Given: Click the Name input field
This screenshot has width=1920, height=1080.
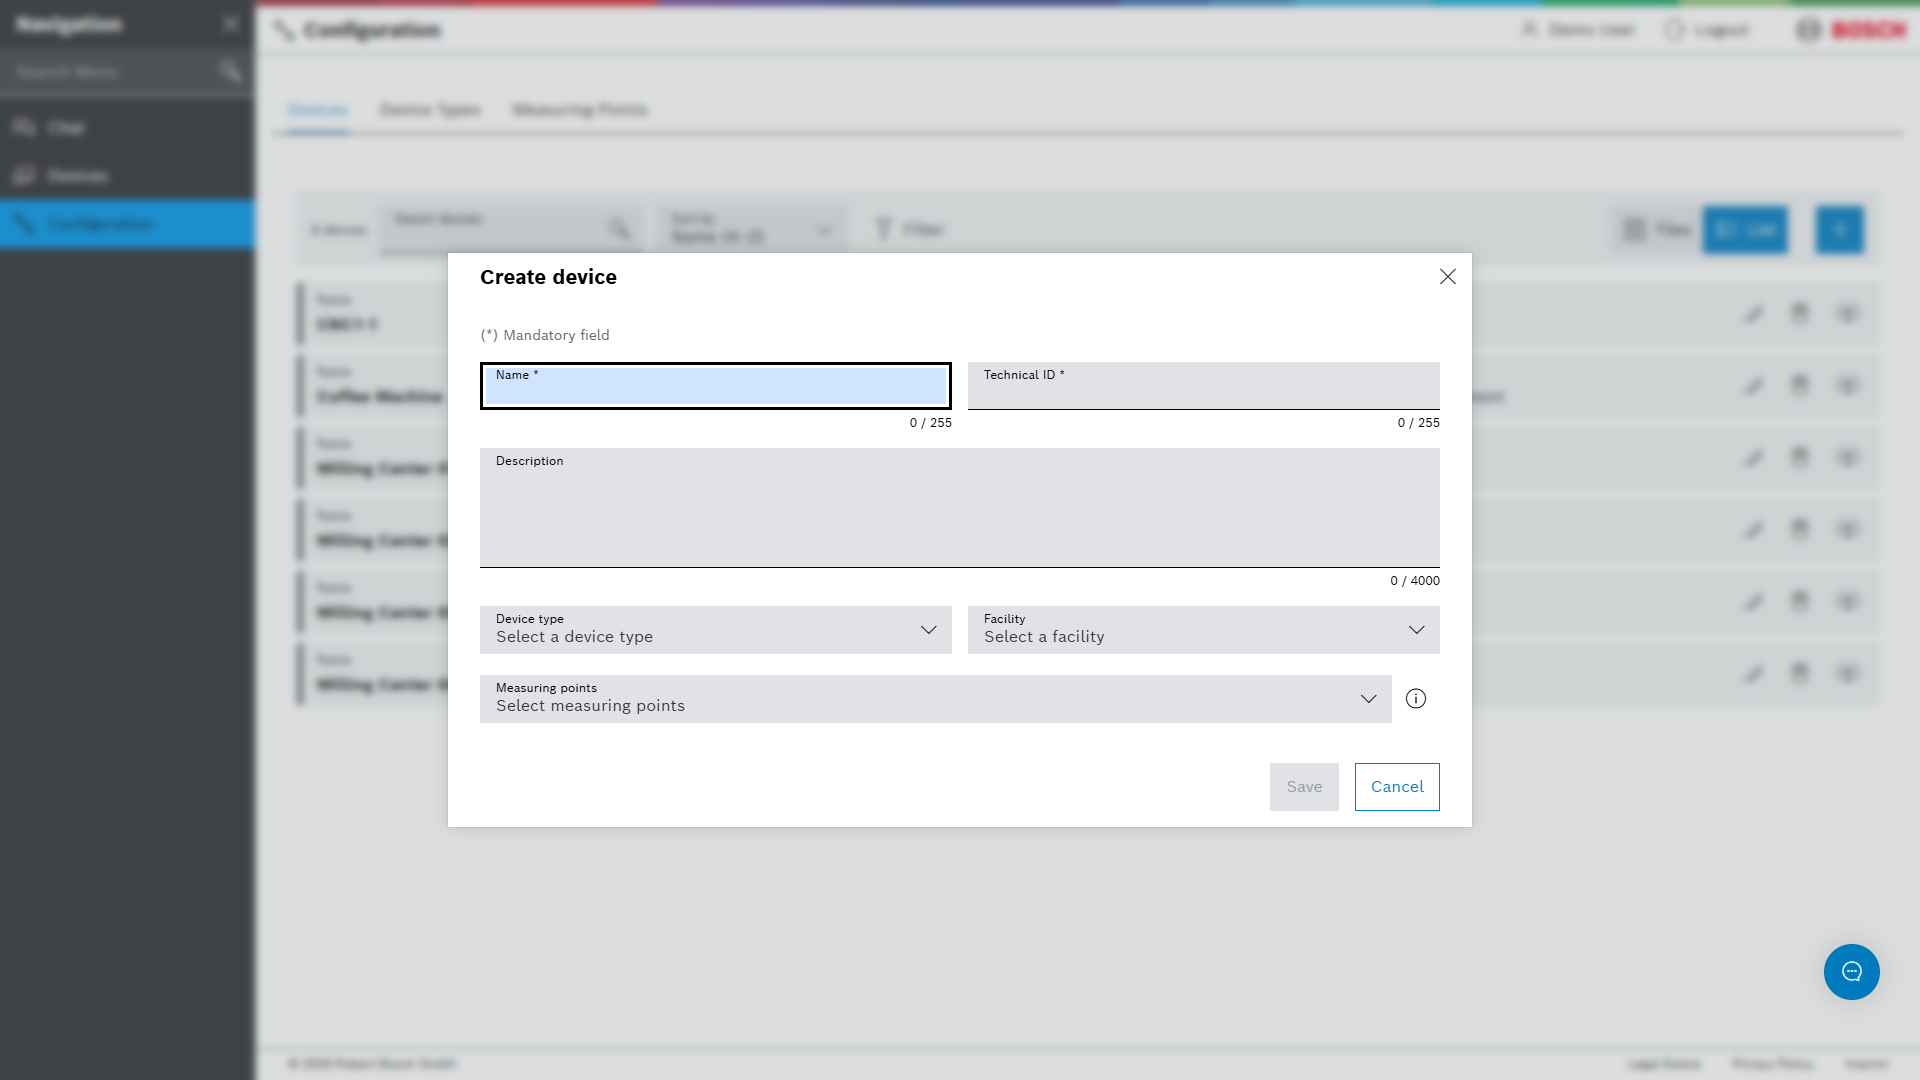Looking at the screenshot, I should click(x=716, y=386).
